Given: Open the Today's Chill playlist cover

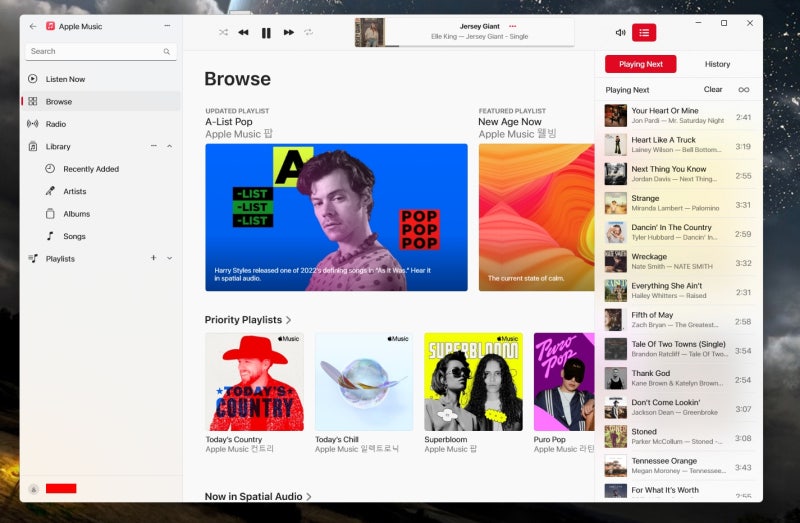Looking at the screenshot, I should coord(364,382).
